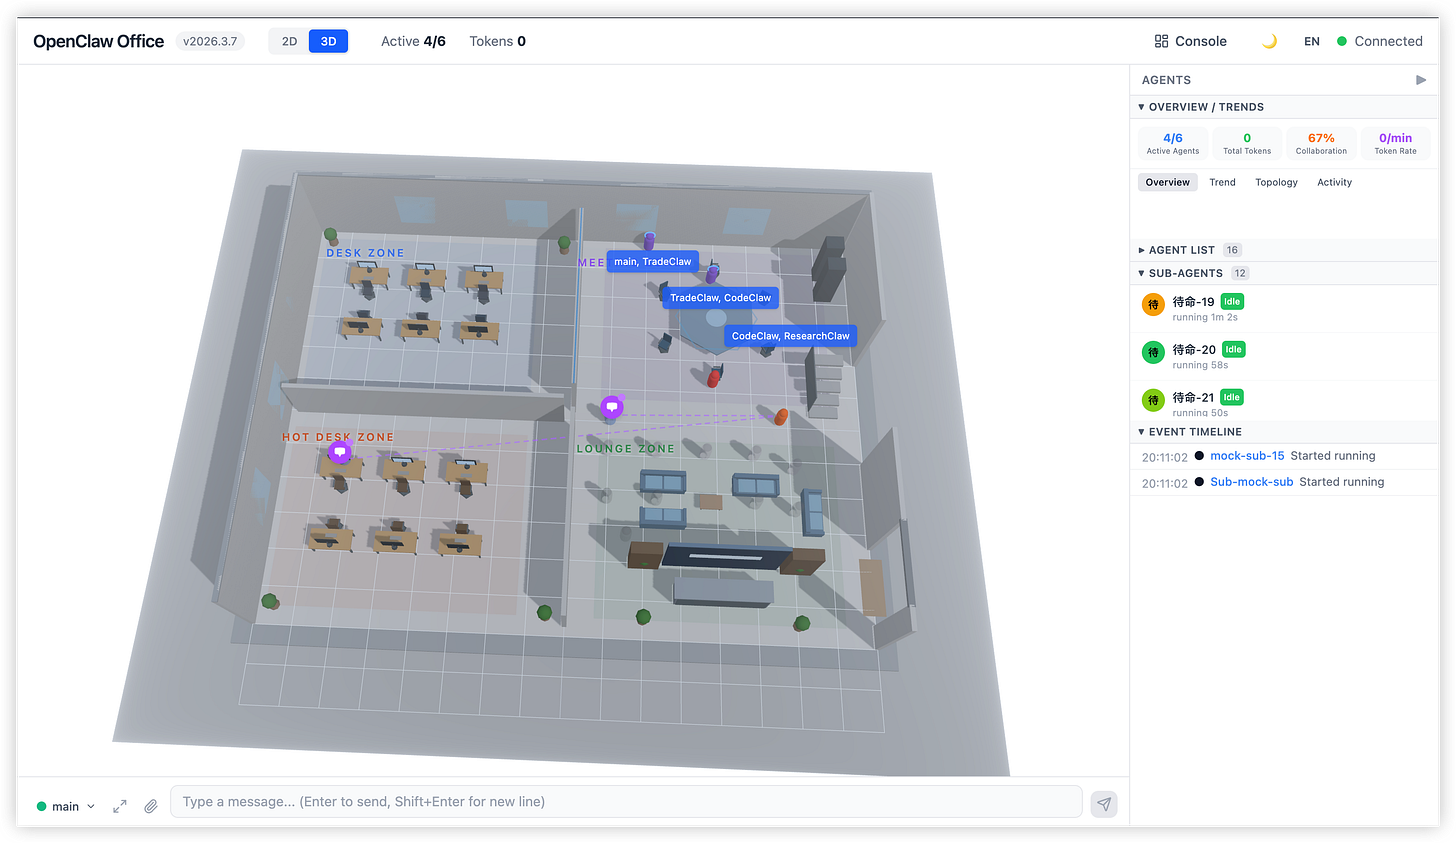Click the send message arrow icon
Image resolution: width=1456 pixels, height=843 pixels.
click(x=1104, y=803)
